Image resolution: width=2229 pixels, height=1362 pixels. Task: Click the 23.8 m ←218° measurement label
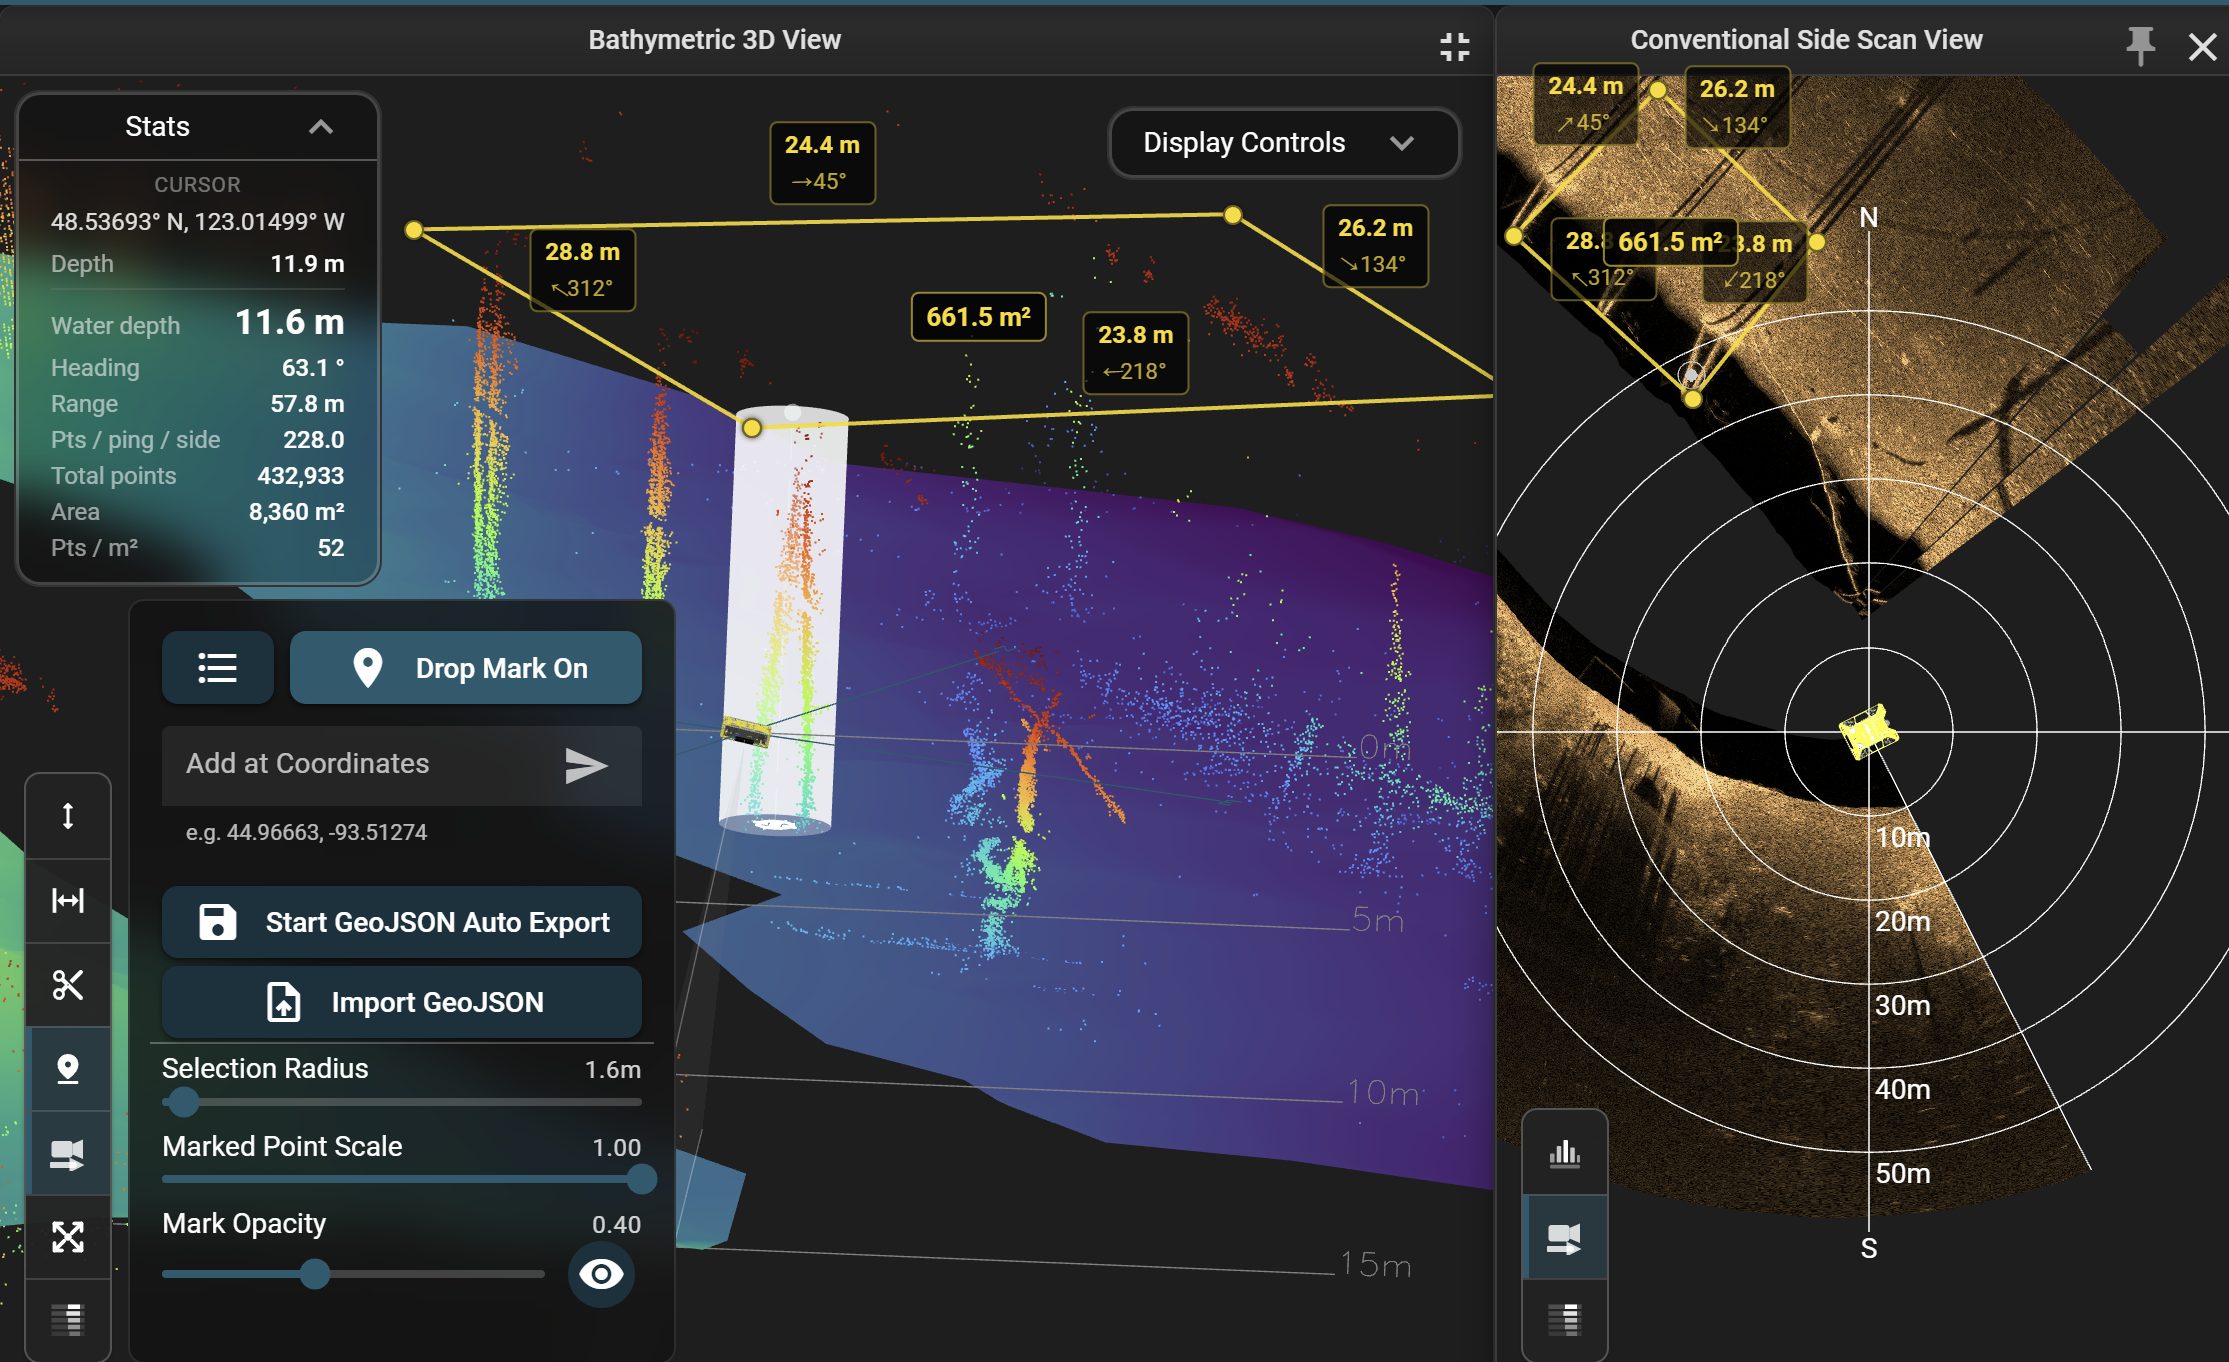click(1135, 353)
